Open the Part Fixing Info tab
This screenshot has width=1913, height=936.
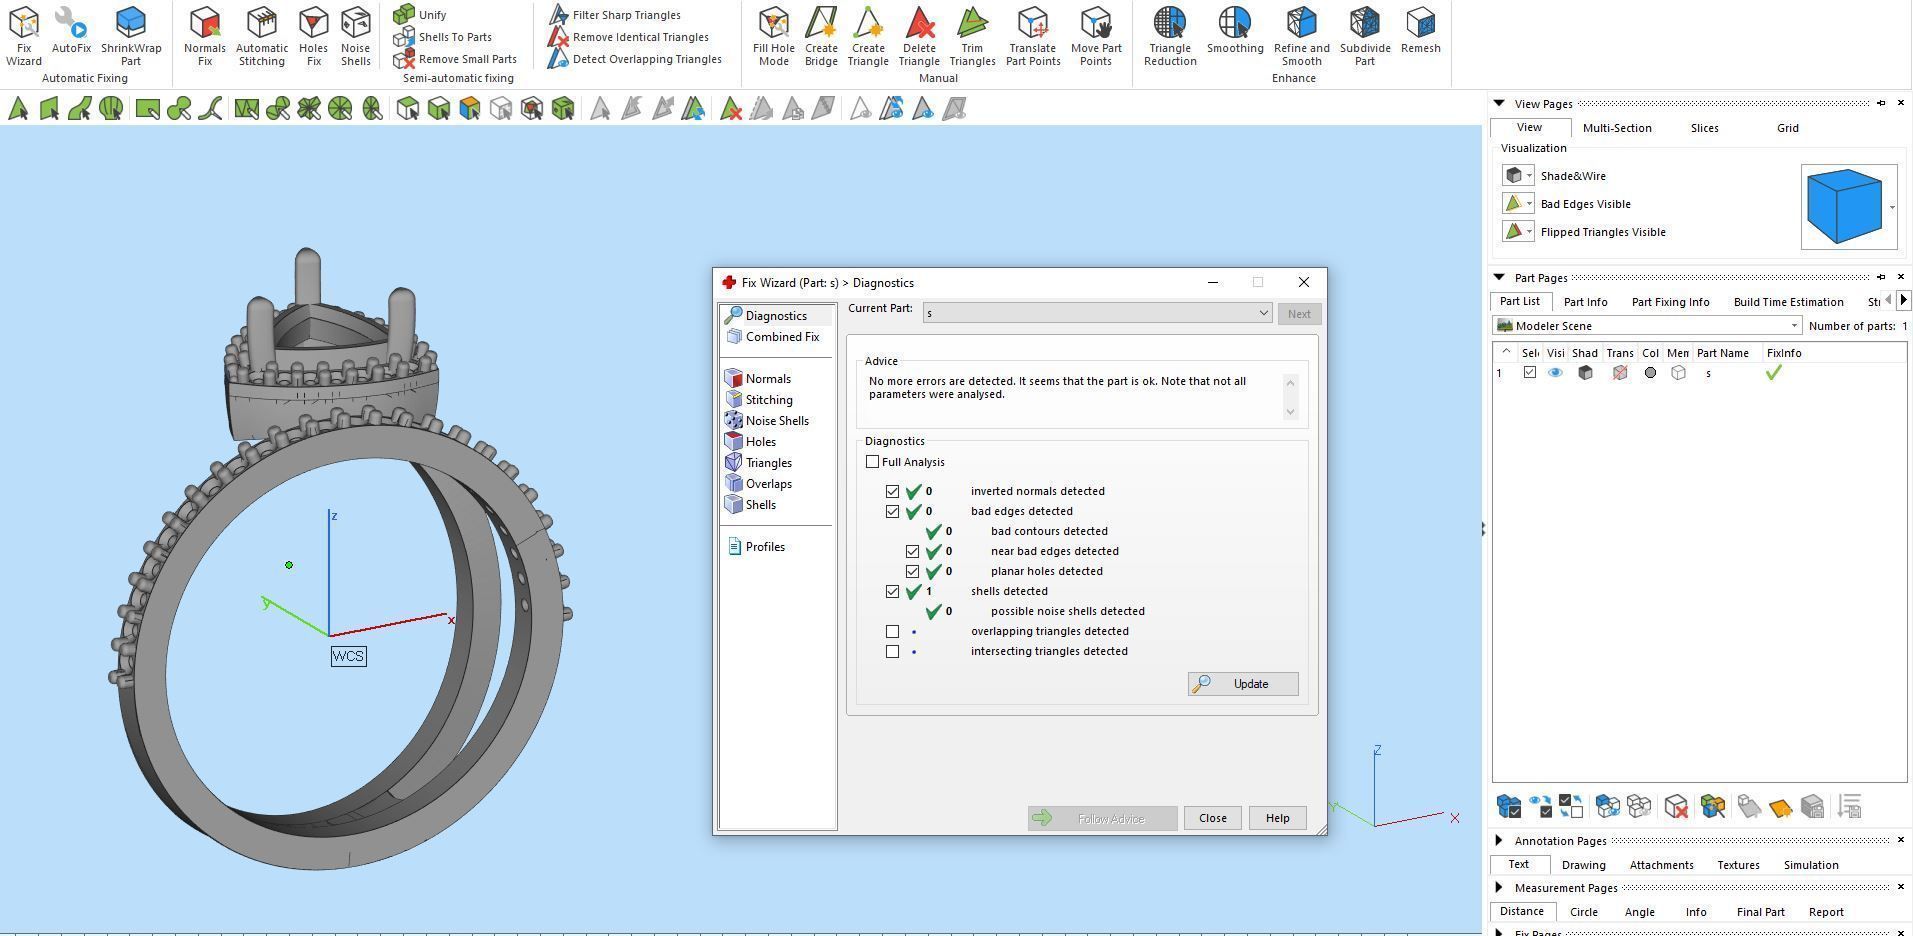pos(1670,302)
